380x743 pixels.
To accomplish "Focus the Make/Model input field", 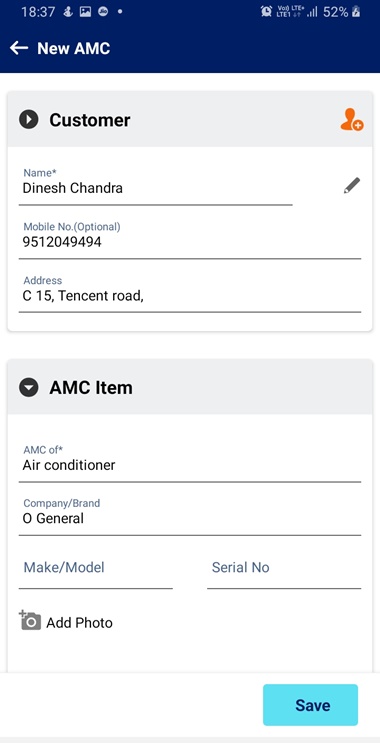I will (96, 571).
